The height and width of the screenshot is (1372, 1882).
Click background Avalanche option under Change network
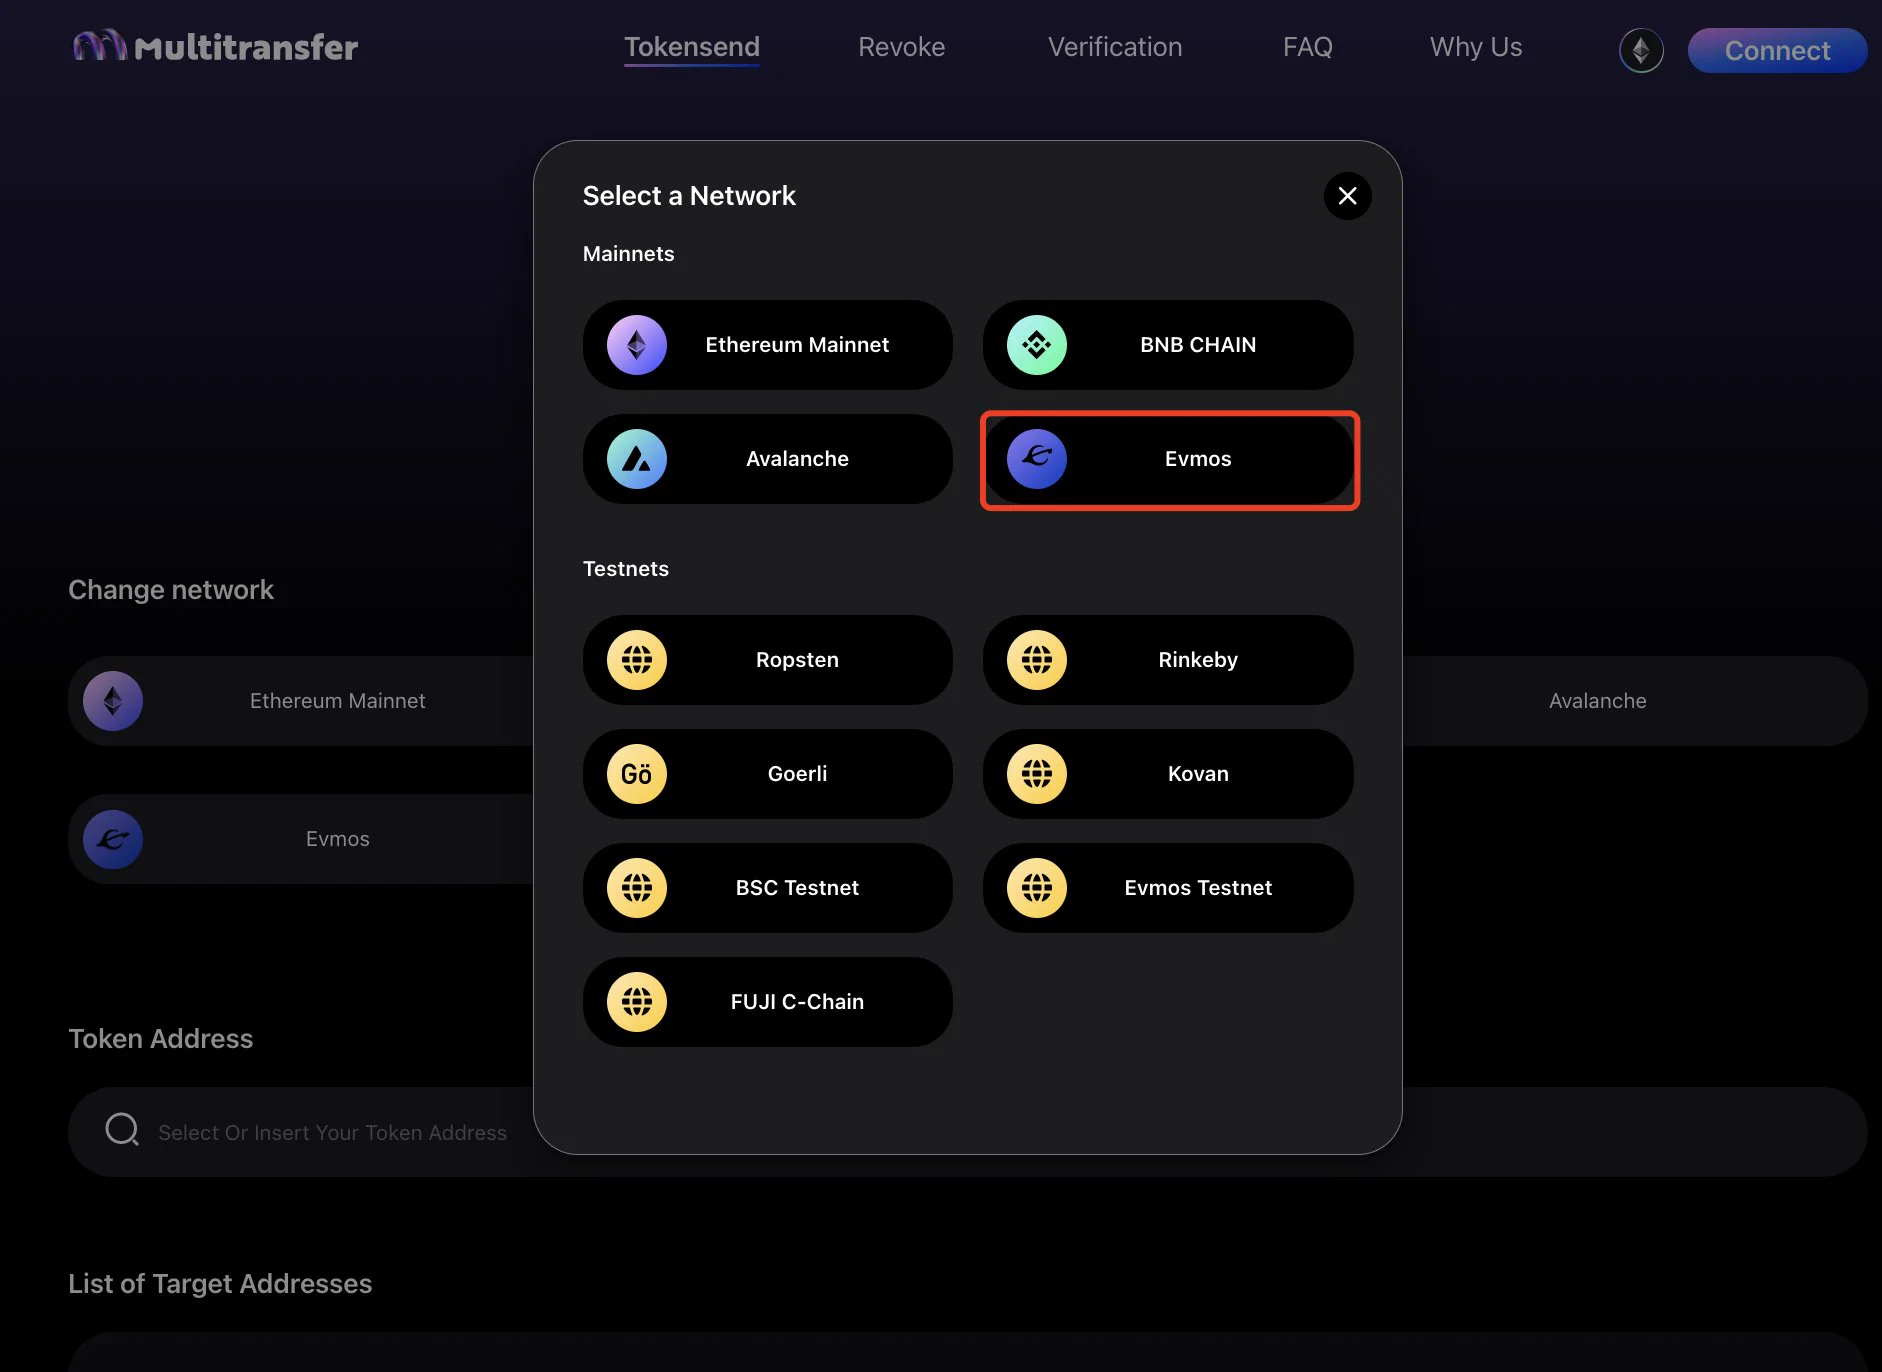point(1597,701)
